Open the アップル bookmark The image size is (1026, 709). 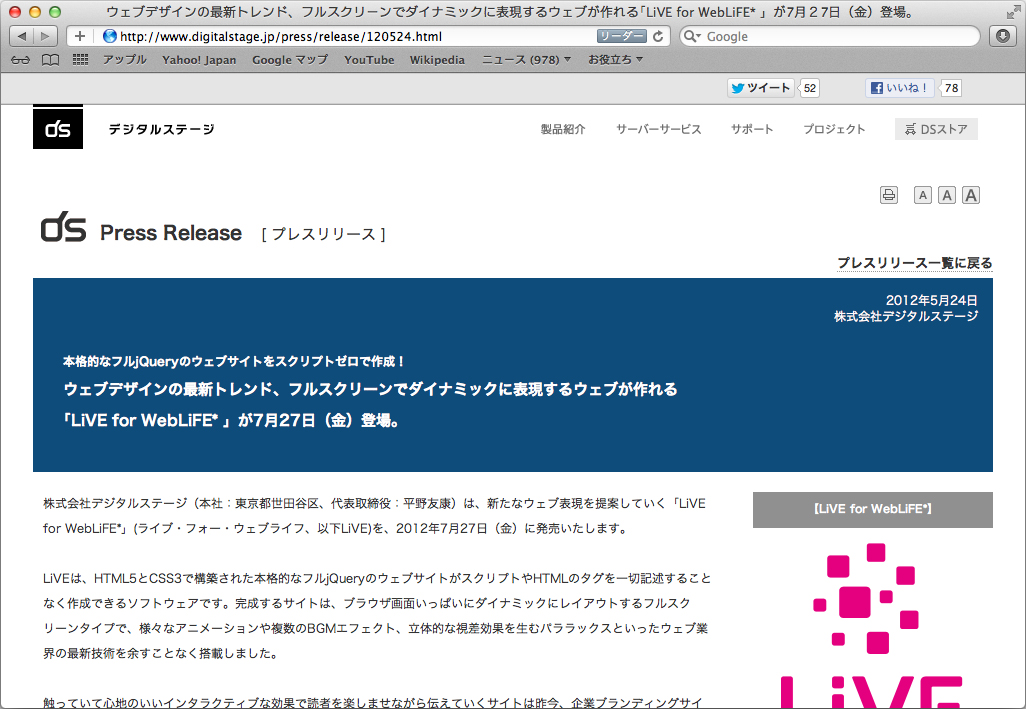click(124, 60)
